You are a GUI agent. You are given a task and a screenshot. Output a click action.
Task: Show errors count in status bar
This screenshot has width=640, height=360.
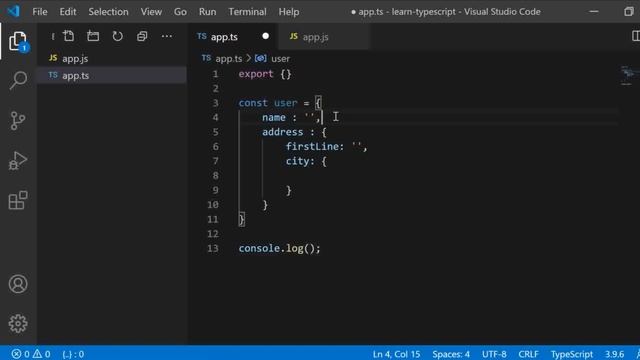[x=20, y=354]
